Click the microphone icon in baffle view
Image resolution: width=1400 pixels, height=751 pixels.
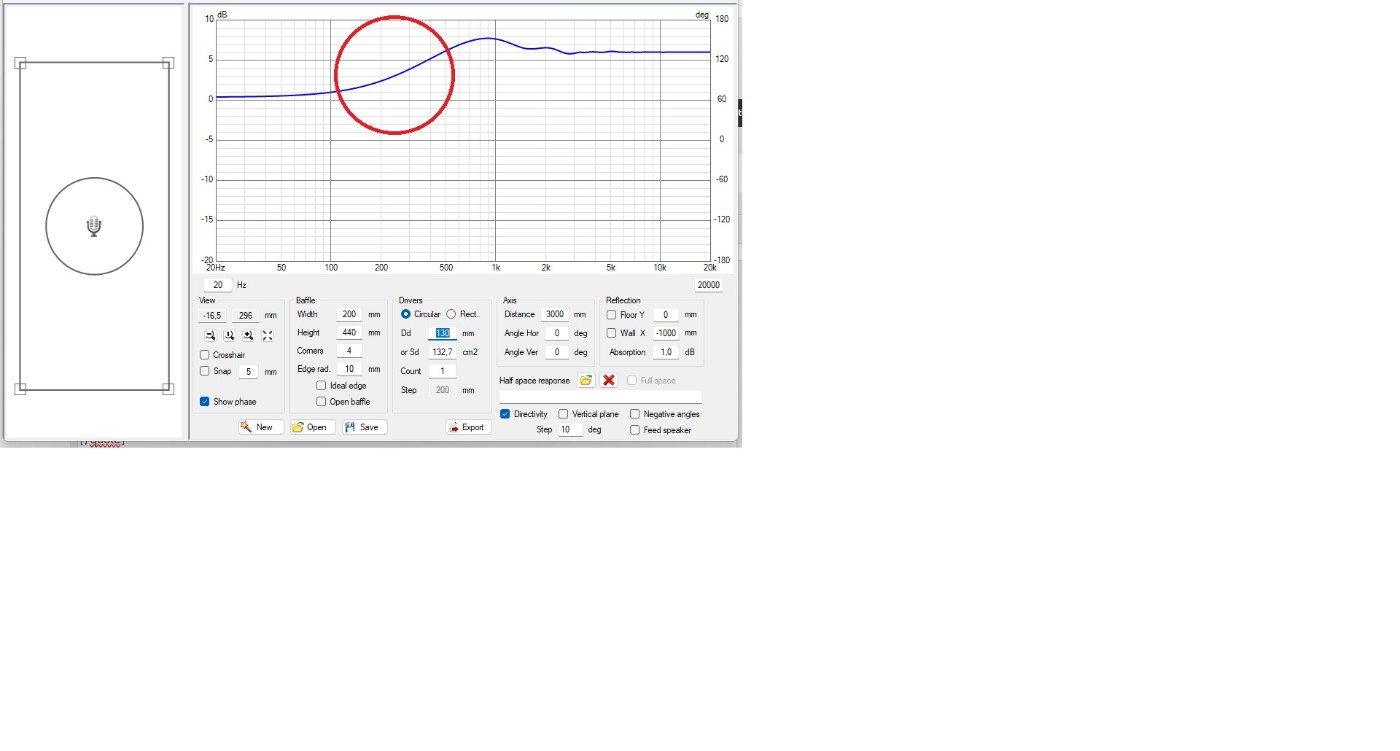pyautogui.click(x=94, y=226)
